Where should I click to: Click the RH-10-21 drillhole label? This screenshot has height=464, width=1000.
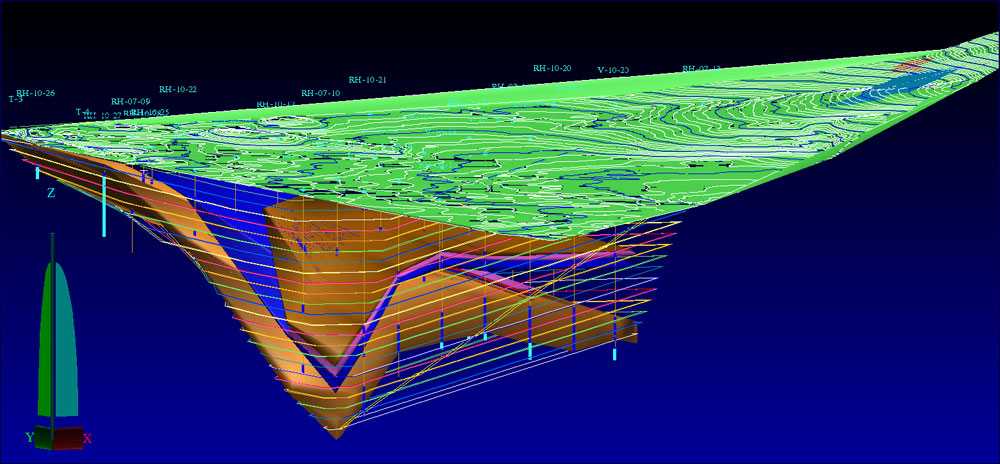pos(367,79)
